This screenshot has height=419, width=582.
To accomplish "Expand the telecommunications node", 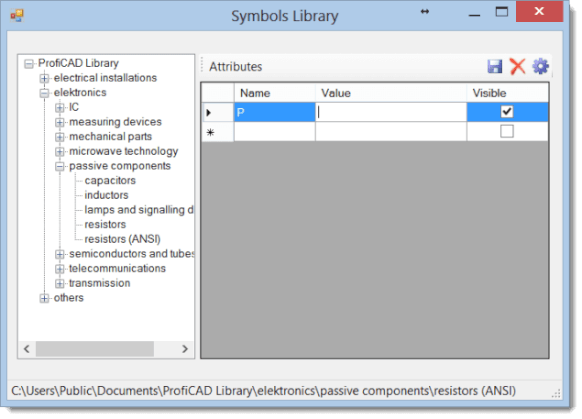I will click(x=59, y=269).
